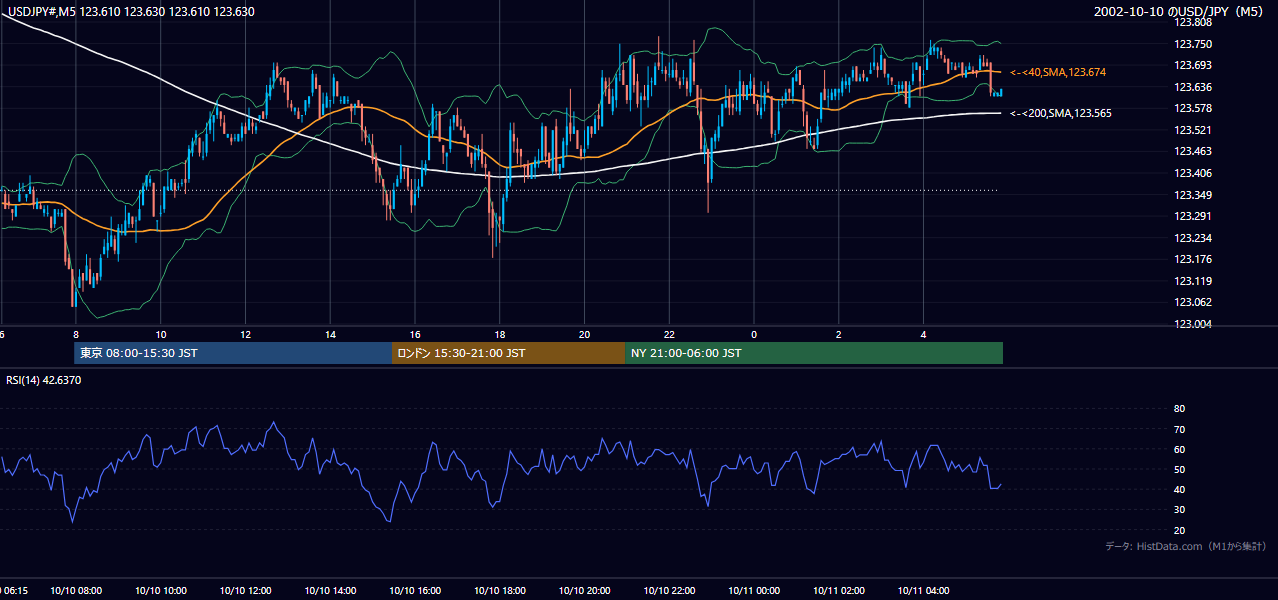Click hour label 4 under the price chart
This screenshot has width=1278, height=600.
924,334
